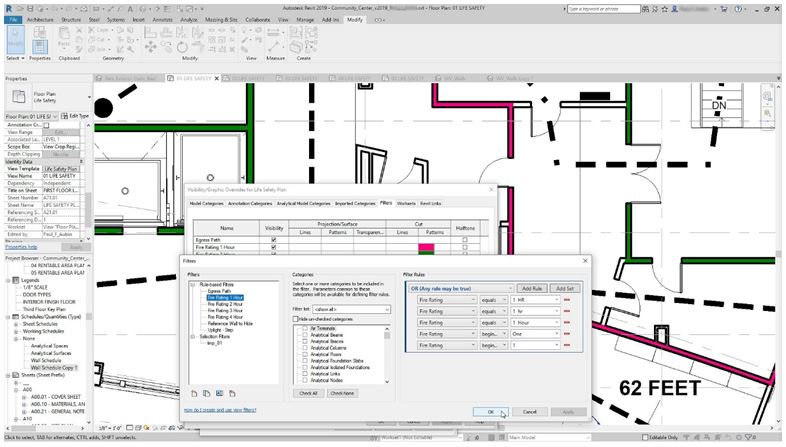
Task: Collapse the Selection Filters tree node
Action: [x=192, y=337]
